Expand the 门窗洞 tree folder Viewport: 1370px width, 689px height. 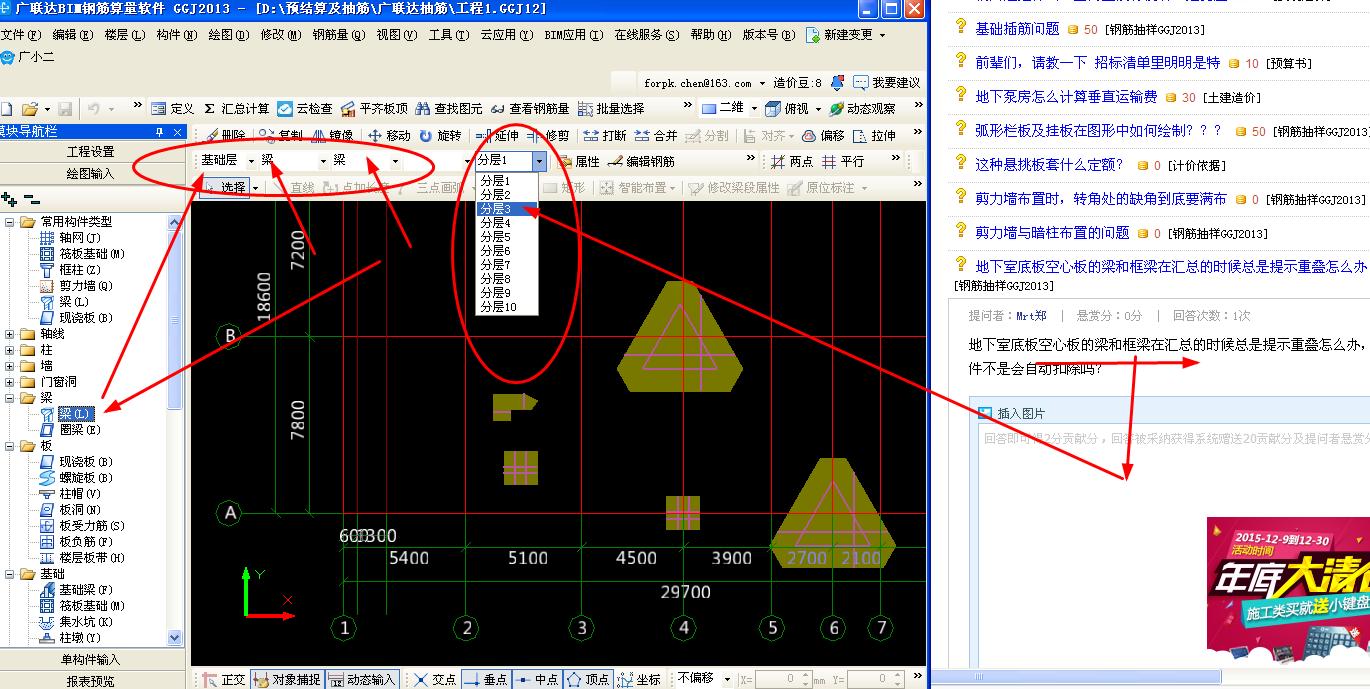[x=10, y=382]
